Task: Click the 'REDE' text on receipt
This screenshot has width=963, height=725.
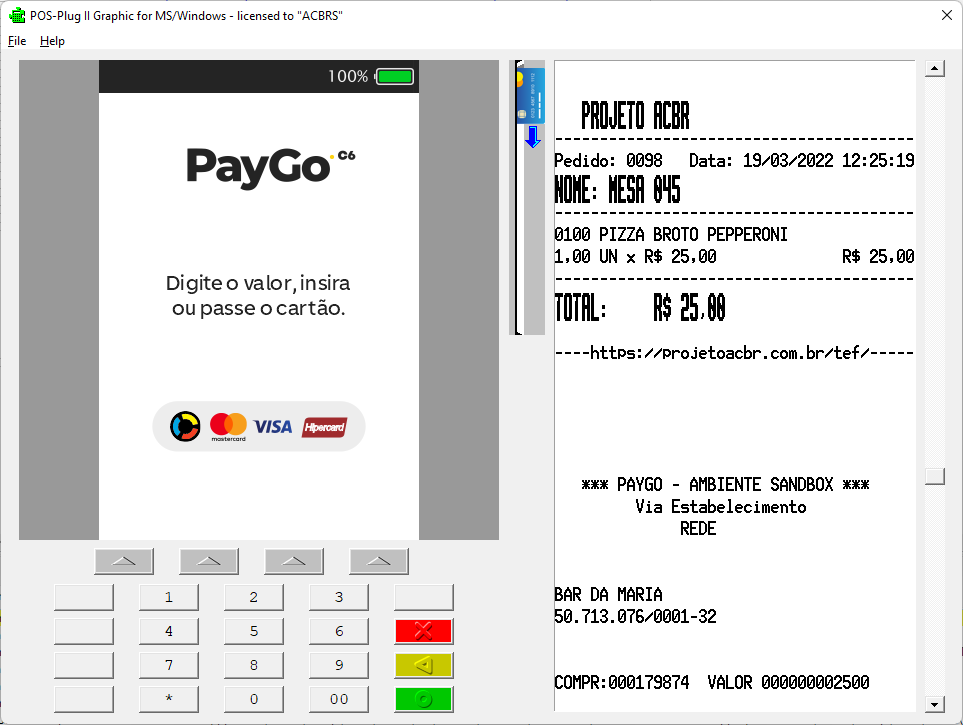Action: tap(698, 528)
